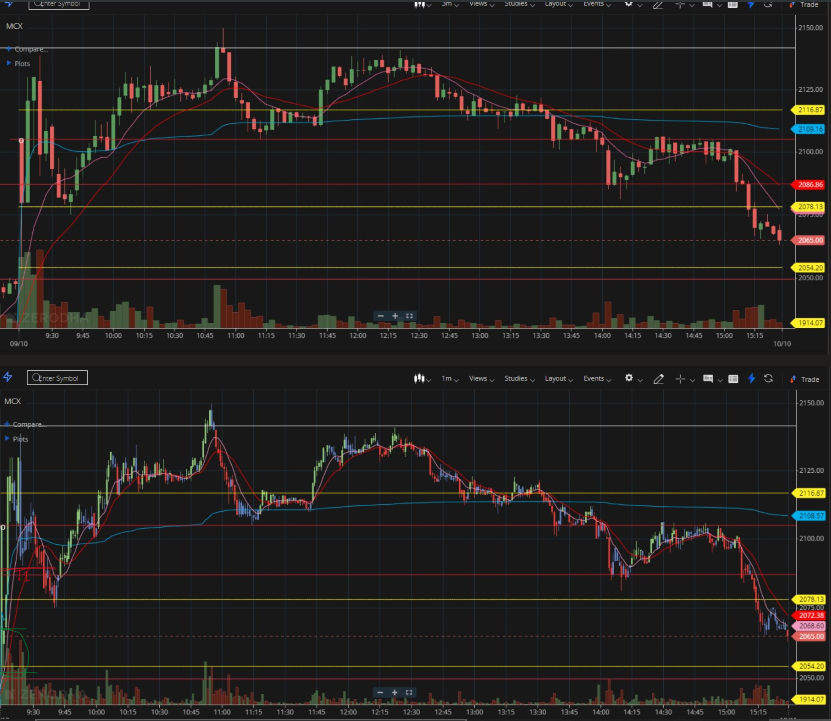The image size is (831, 721).
Task: Expand Plots in the lower chart
Action: click(17, 439)
